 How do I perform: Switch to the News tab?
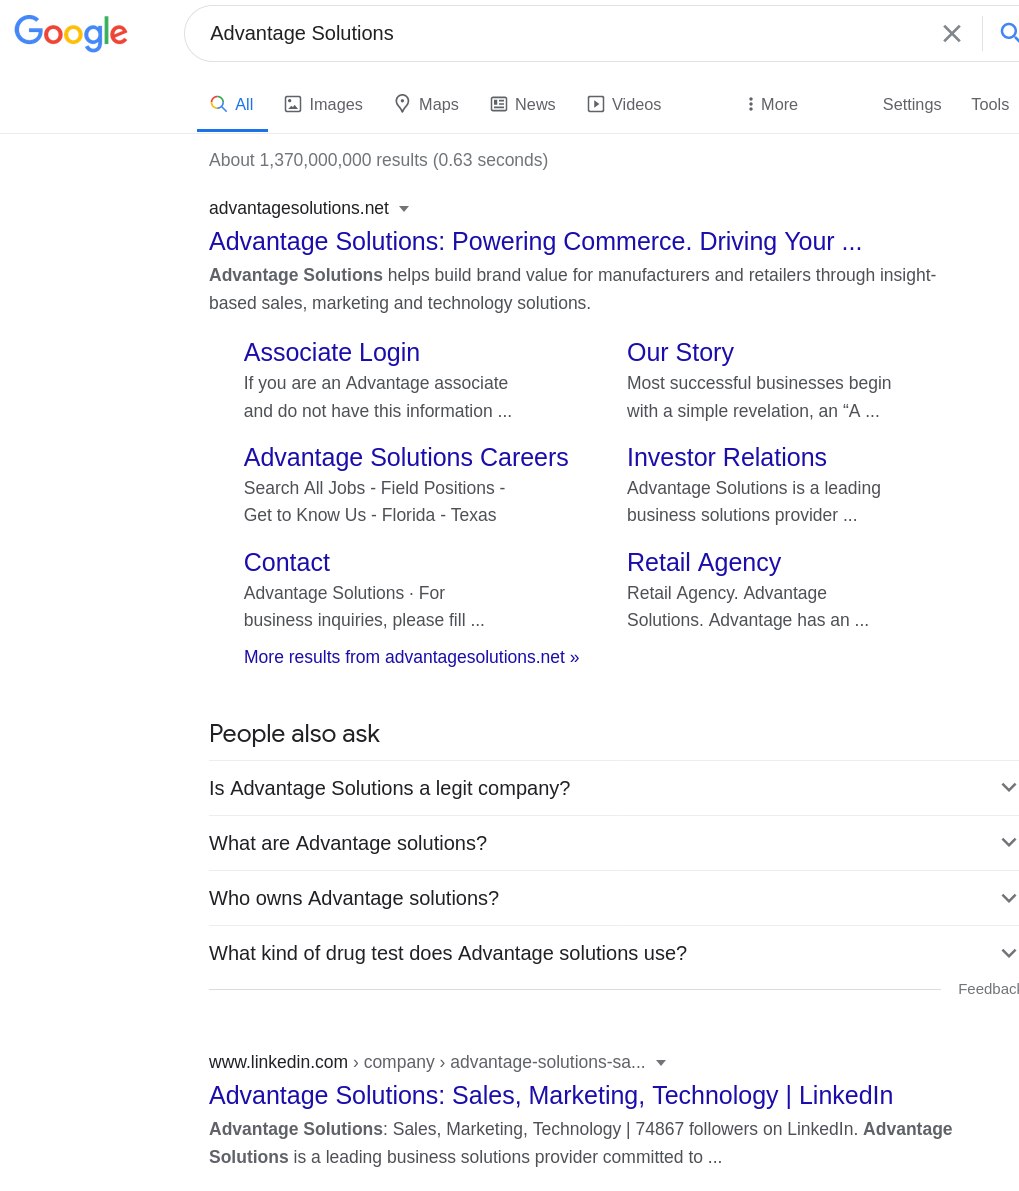[522, 105]
